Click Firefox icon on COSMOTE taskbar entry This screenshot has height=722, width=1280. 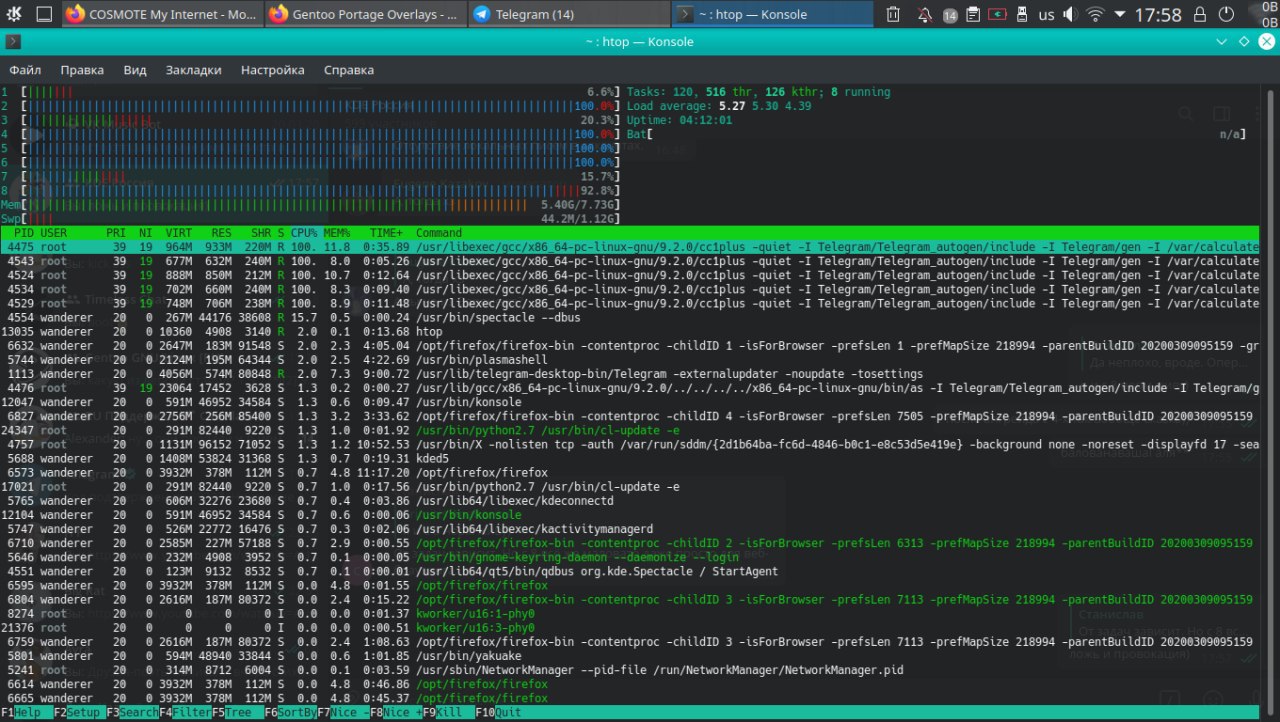[x=76, y=14]
